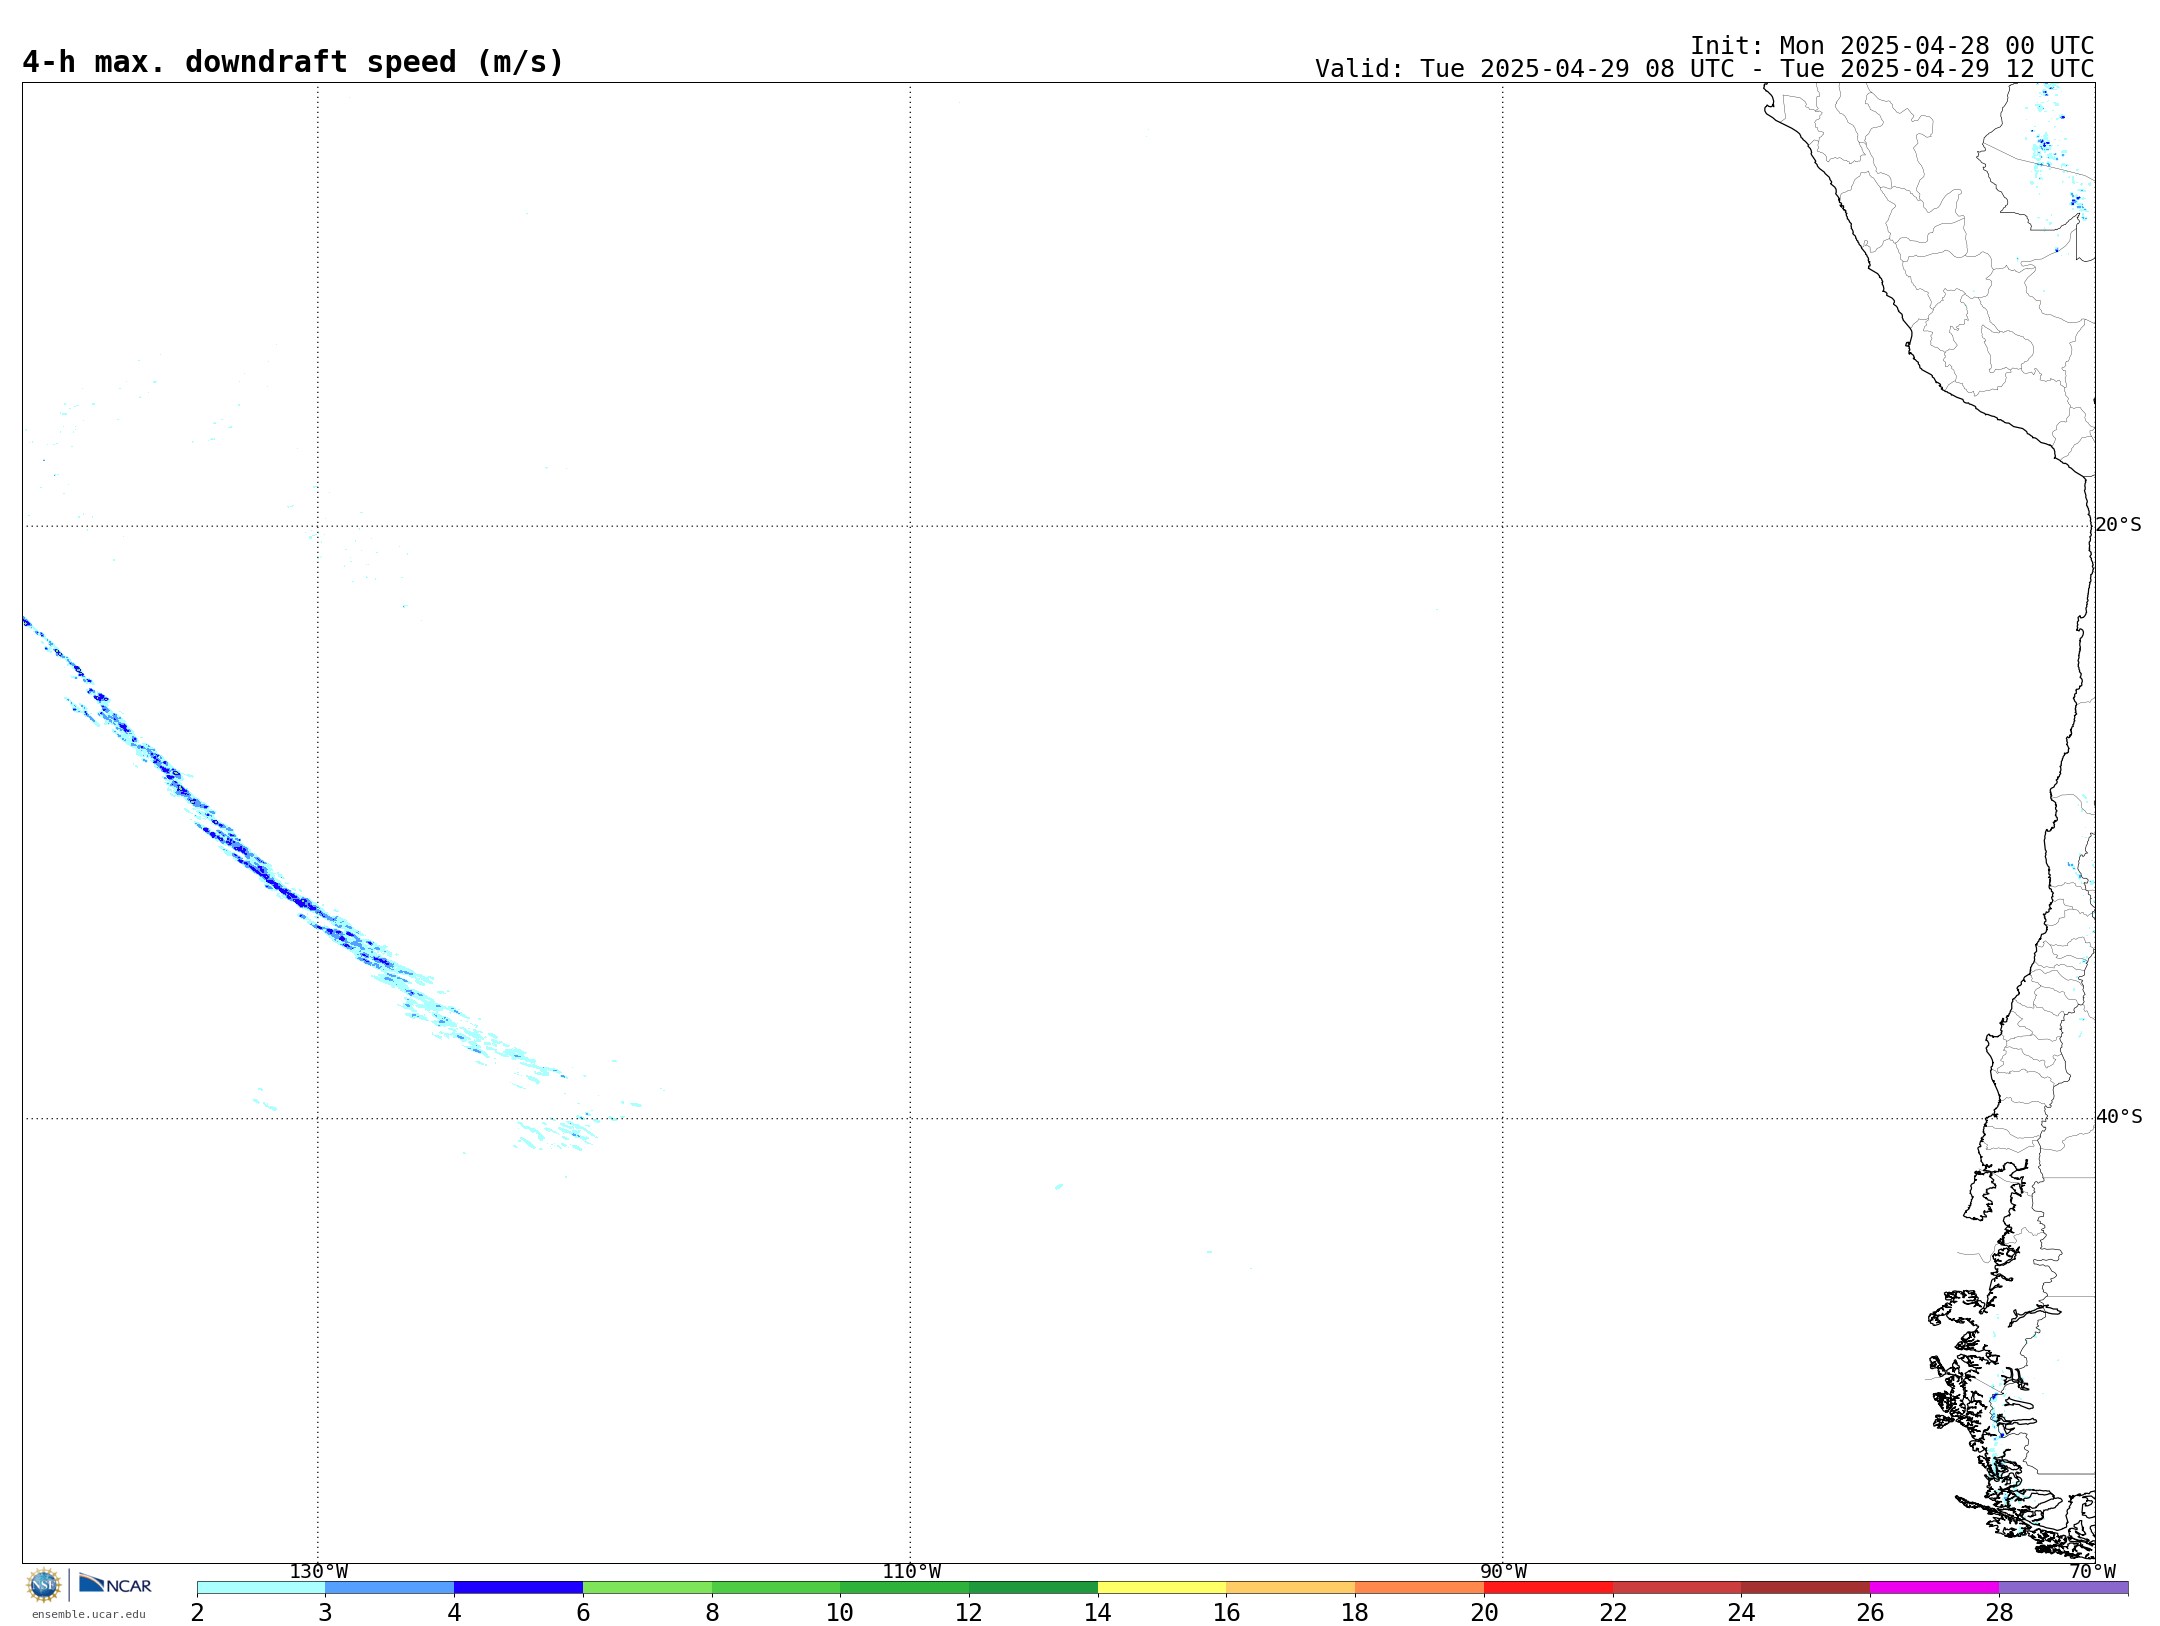This screenshot has width=2160, height=1626.
Task: Click the colorbar tick label 8
Action: [712, 1612]
